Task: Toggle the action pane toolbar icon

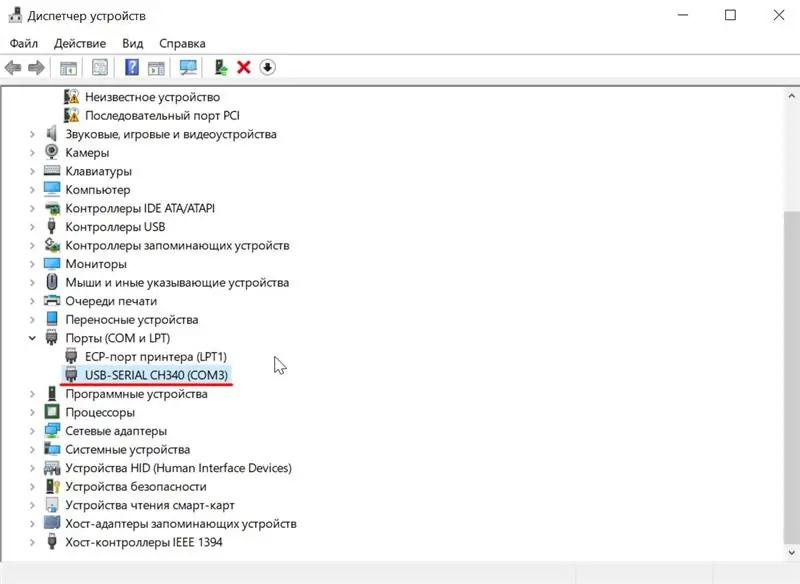Action: 156,67
